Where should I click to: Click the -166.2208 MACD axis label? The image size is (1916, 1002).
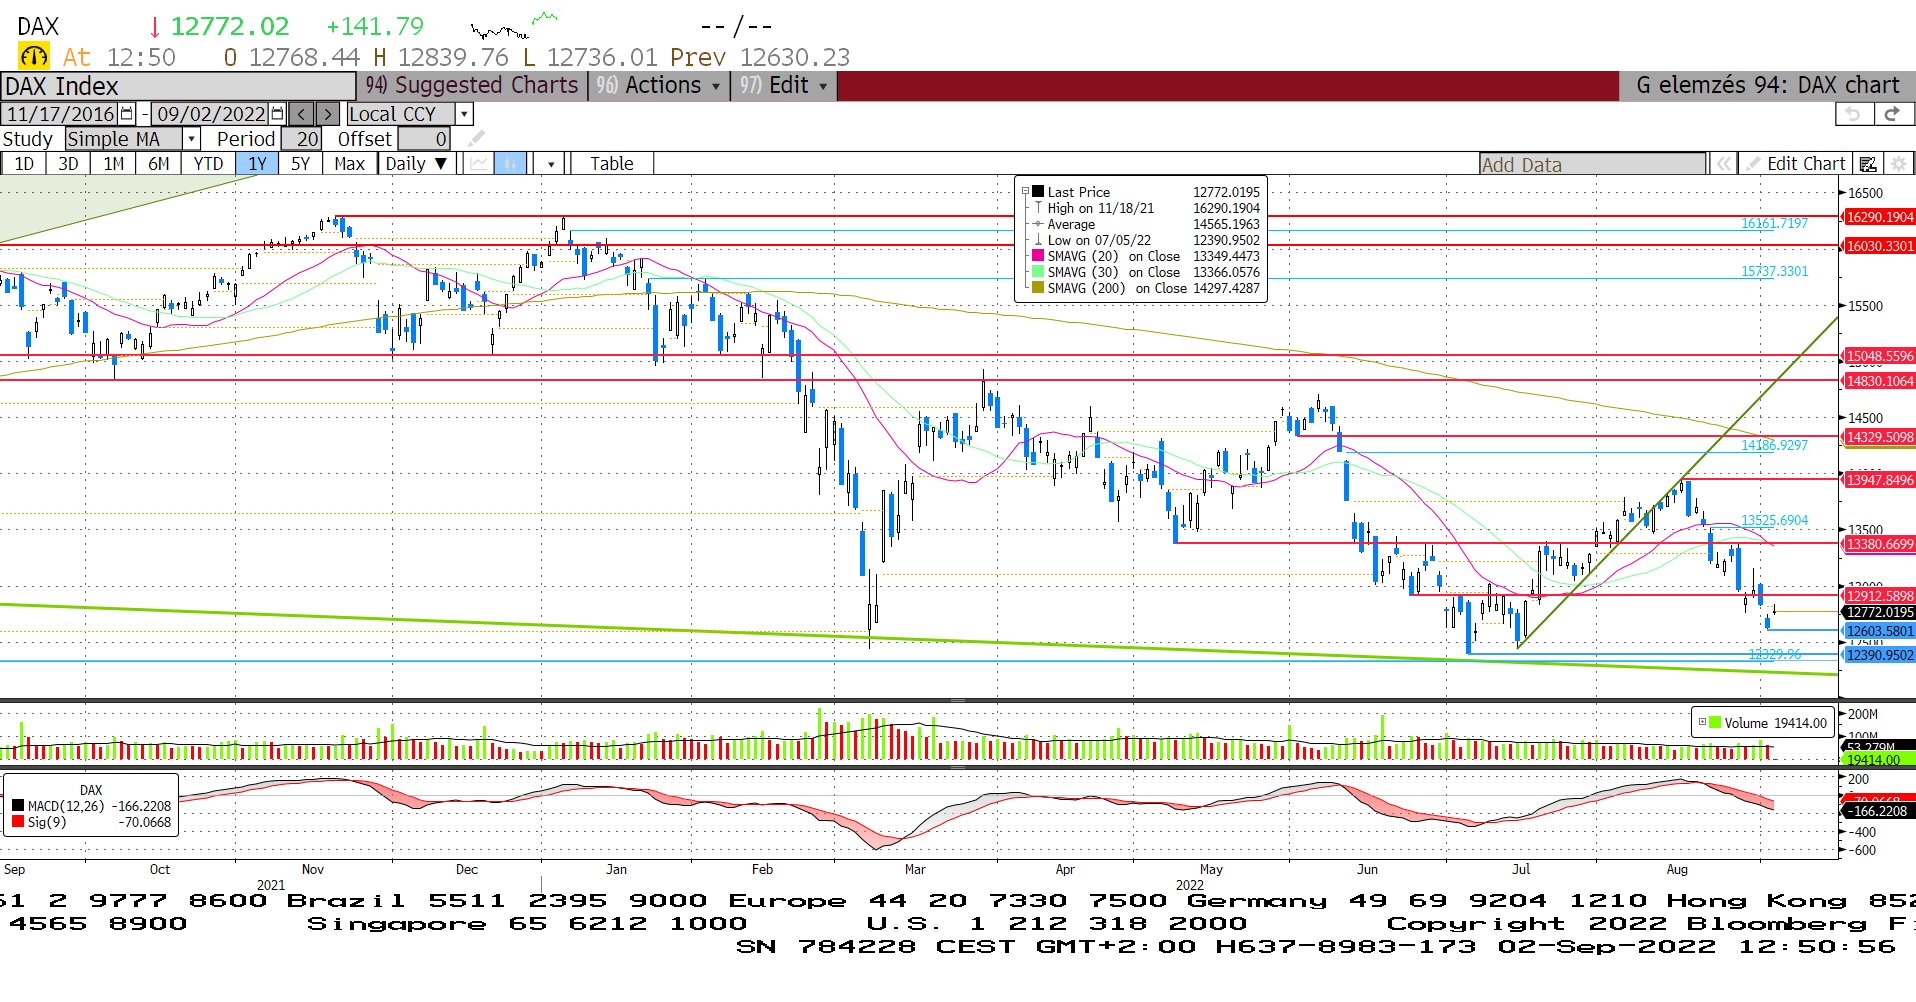coord(1879,811)
